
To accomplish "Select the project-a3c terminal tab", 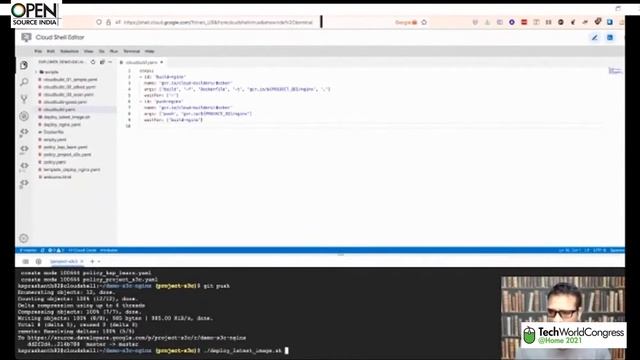I will (64, 261).
